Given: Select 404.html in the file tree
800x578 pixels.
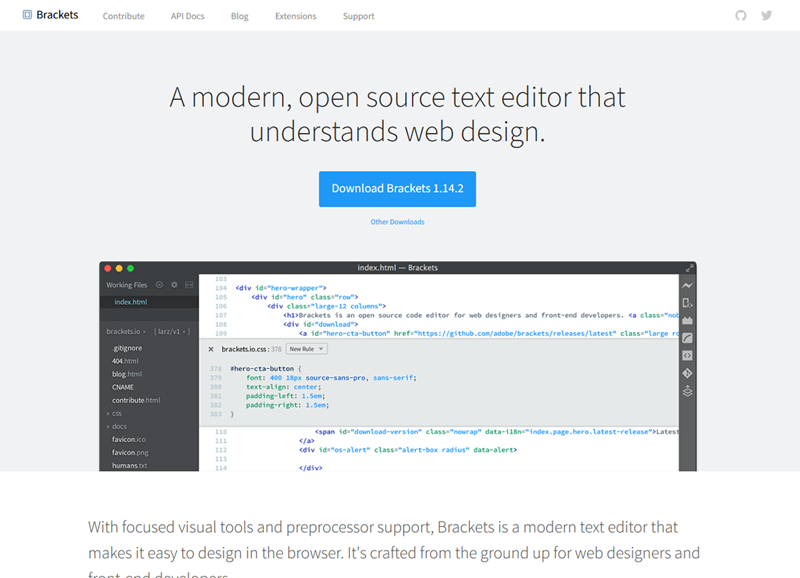Looking at the screenshot, I should [x=125, y=361].
